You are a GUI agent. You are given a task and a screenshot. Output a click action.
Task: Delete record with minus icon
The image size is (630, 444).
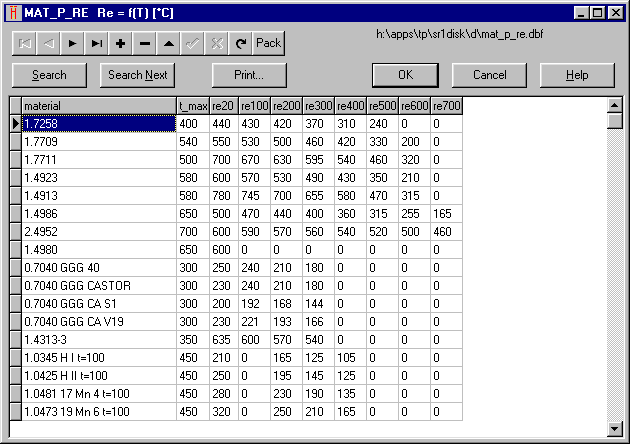144,43
